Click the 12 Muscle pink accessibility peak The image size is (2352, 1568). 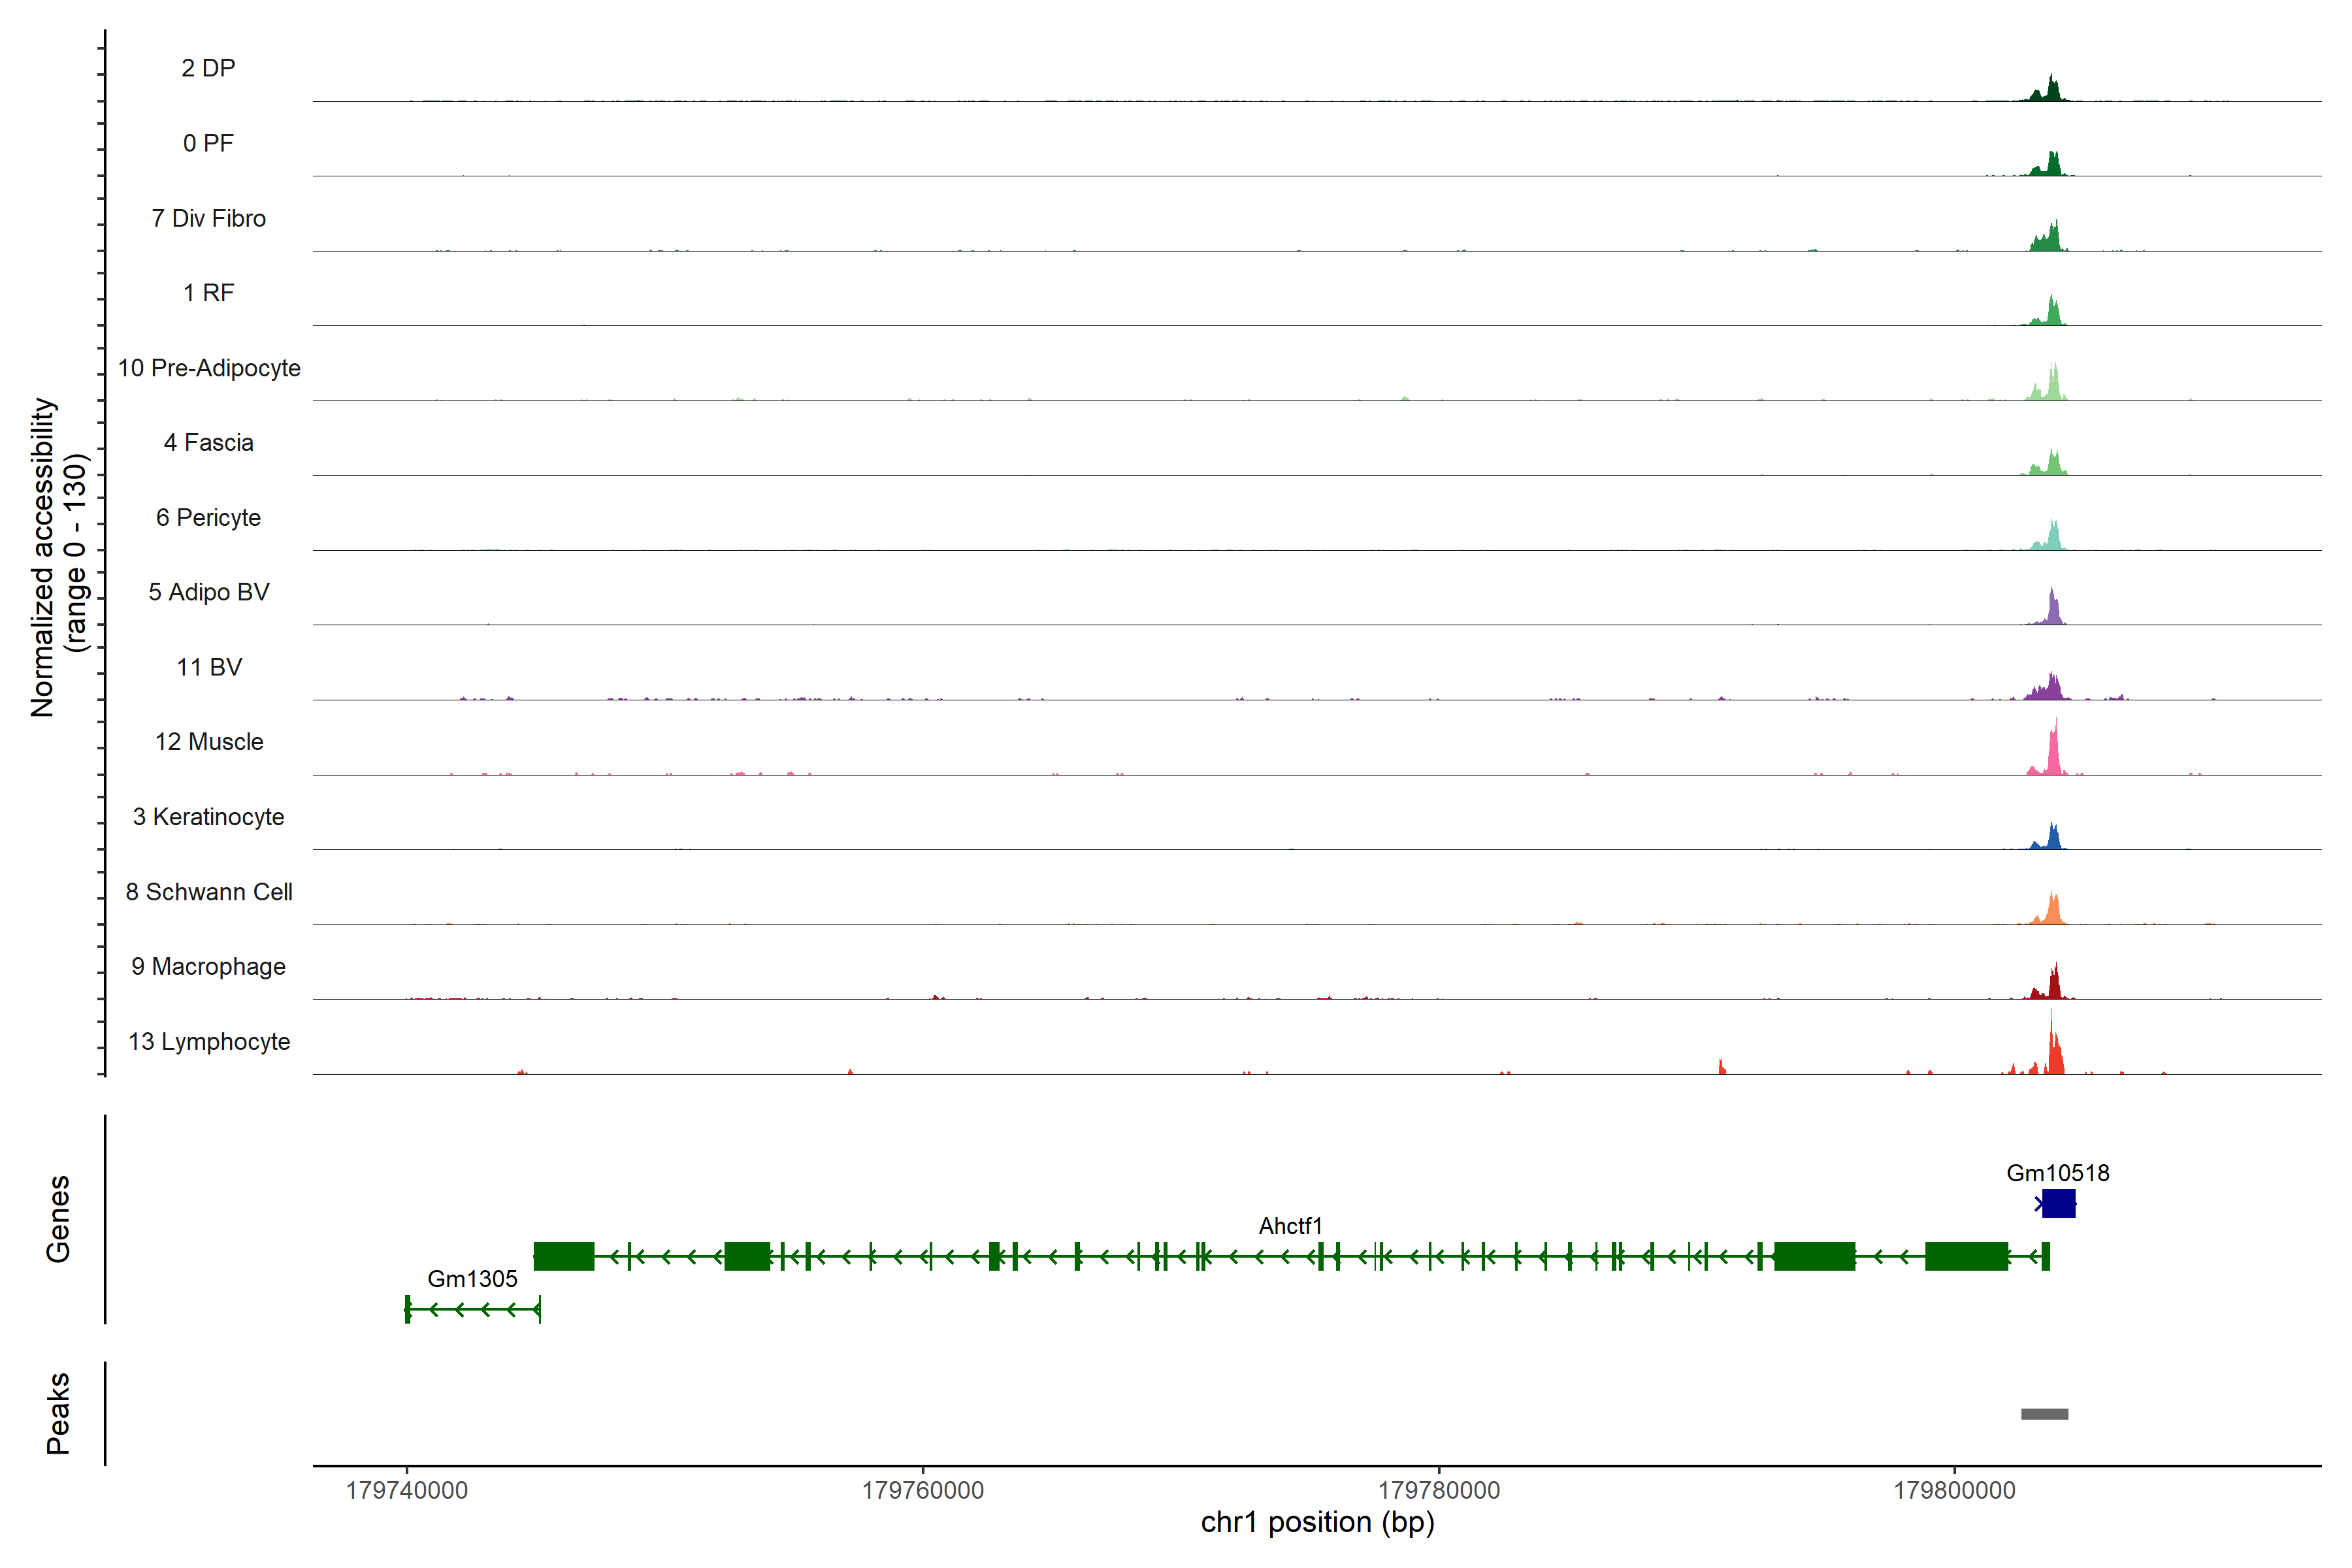tap(2053, 757)
